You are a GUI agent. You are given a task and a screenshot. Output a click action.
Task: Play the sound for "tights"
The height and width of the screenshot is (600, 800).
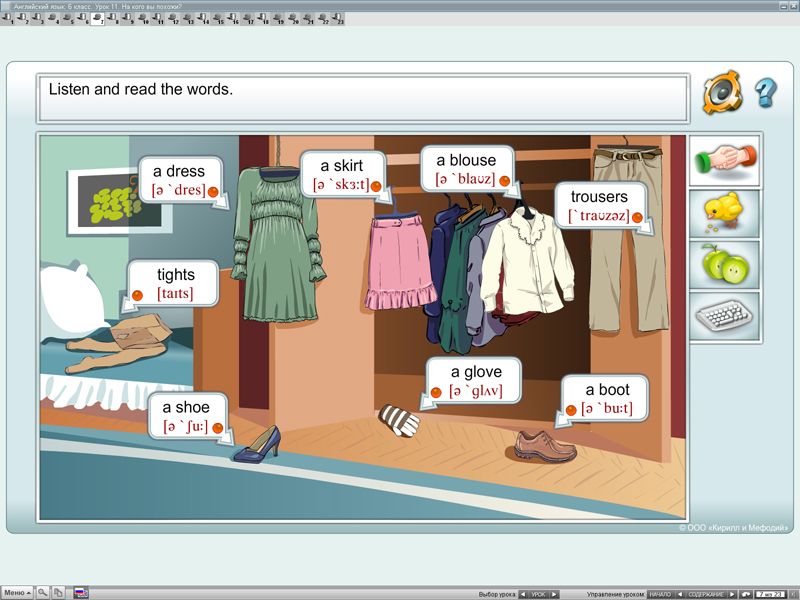pos(138,296)
